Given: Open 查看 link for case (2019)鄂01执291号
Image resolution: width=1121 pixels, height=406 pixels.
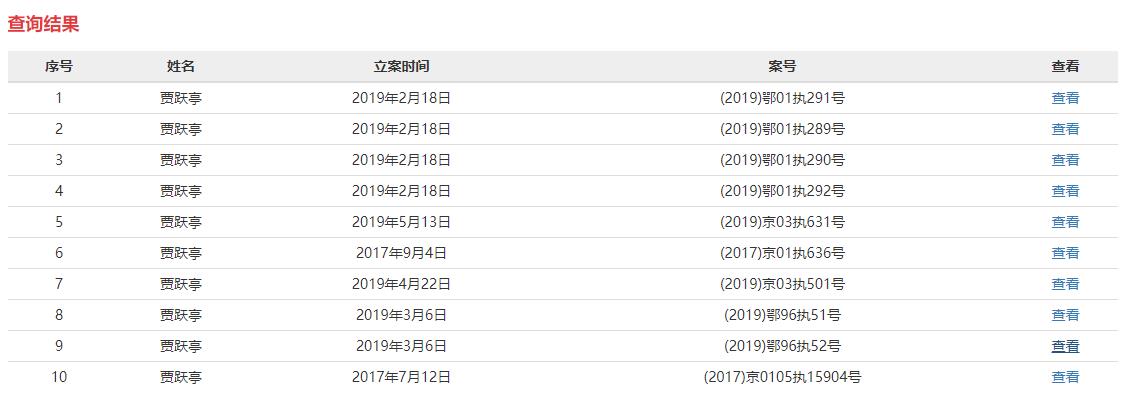Looking at the screenshot, I should [1065, 98].
